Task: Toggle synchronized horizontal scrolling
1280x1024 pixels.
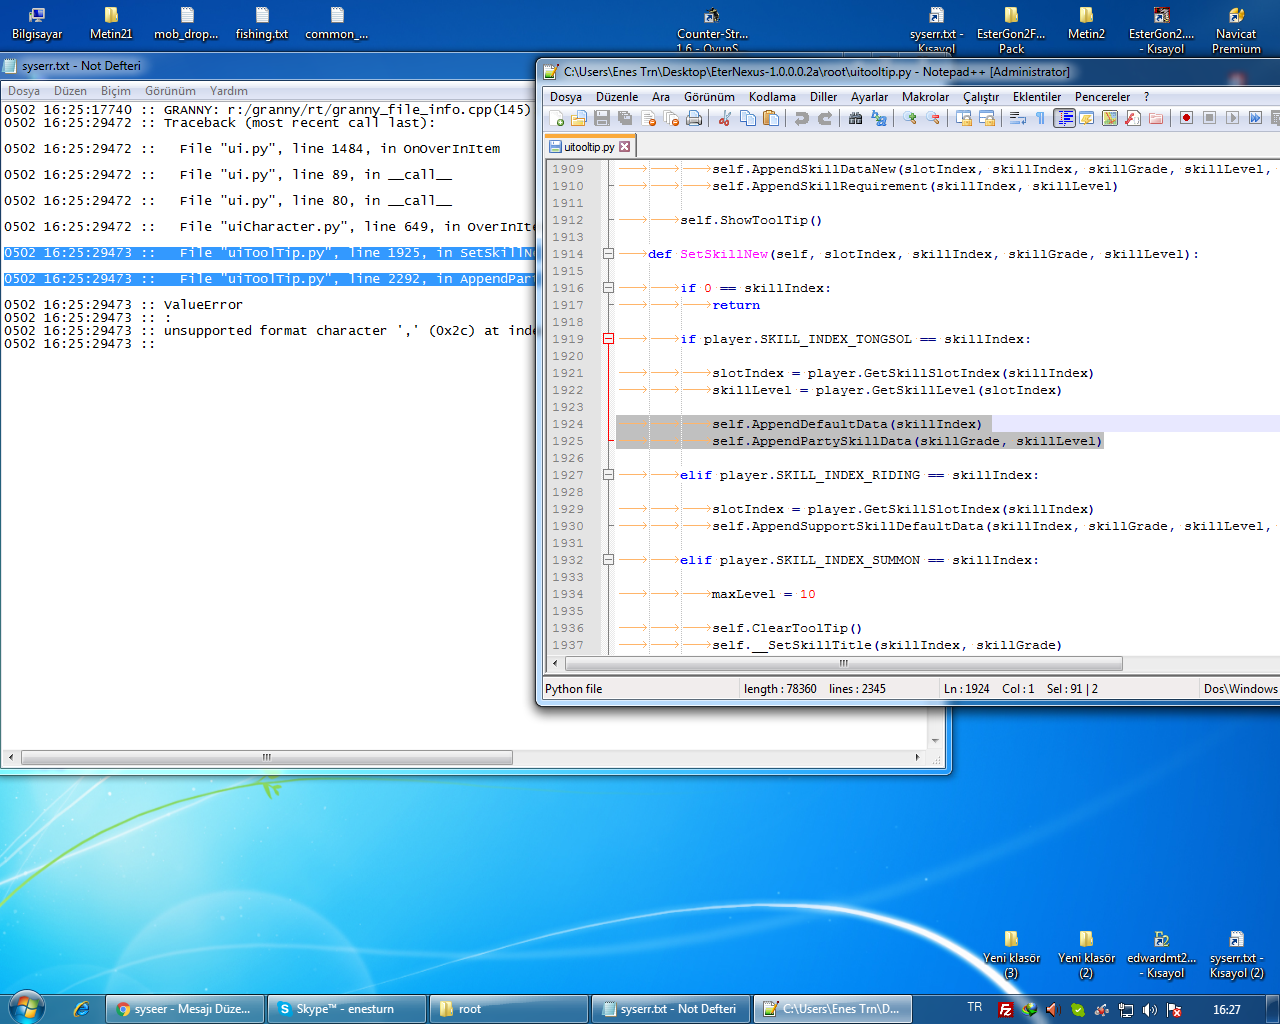Action: (x=986, y=118)
